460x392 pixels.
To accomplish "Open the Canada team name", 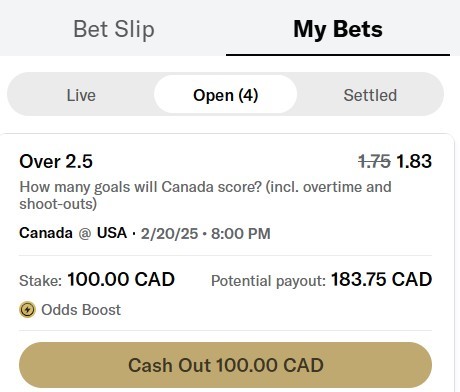I will (46, 233).
